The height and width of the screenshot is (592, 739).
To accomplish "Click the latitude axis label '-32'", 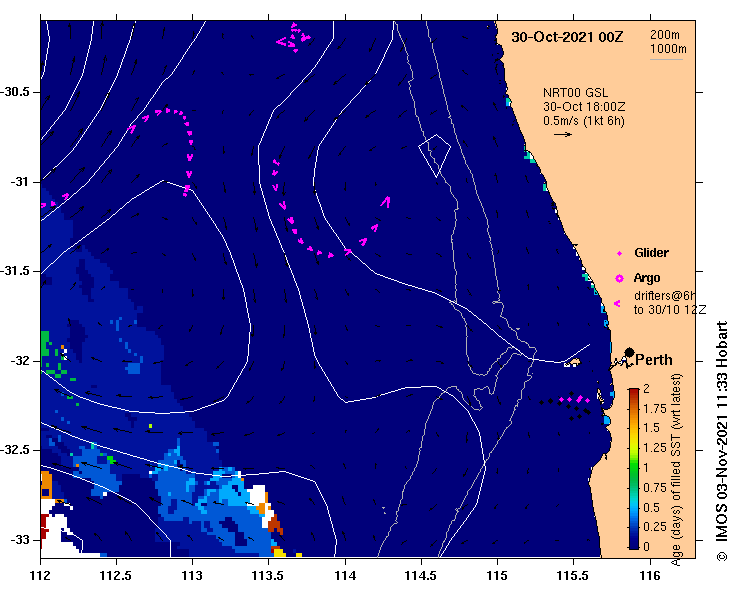I will (19, 361).
